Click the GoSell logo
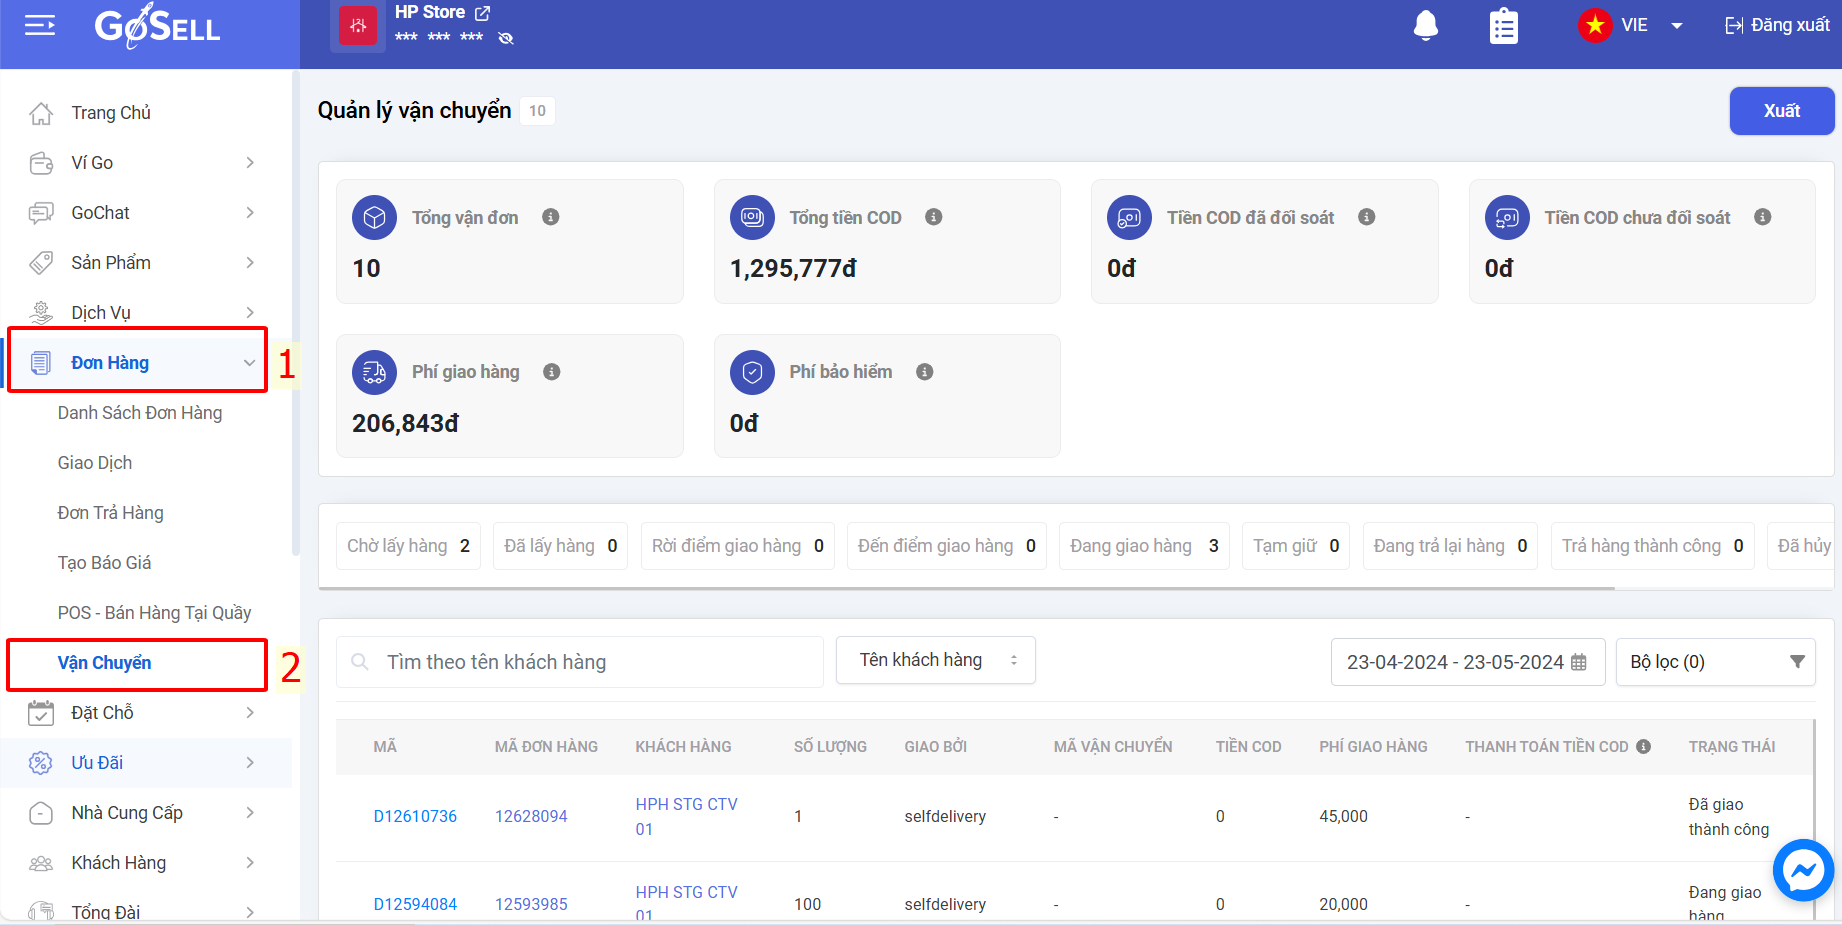Viewport: 1842px width, 925px height. click(157, 26)
